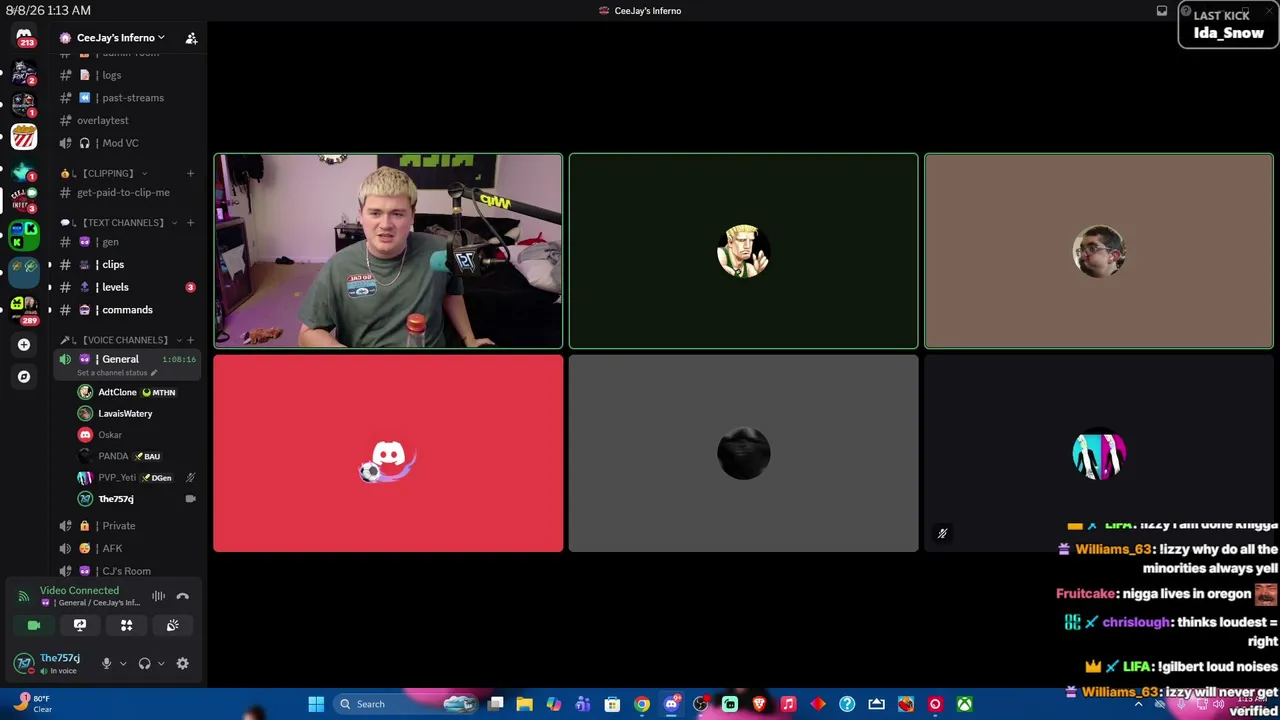
Task: Focus the brown tile with glasses avatar
Action: point(1099,251)
